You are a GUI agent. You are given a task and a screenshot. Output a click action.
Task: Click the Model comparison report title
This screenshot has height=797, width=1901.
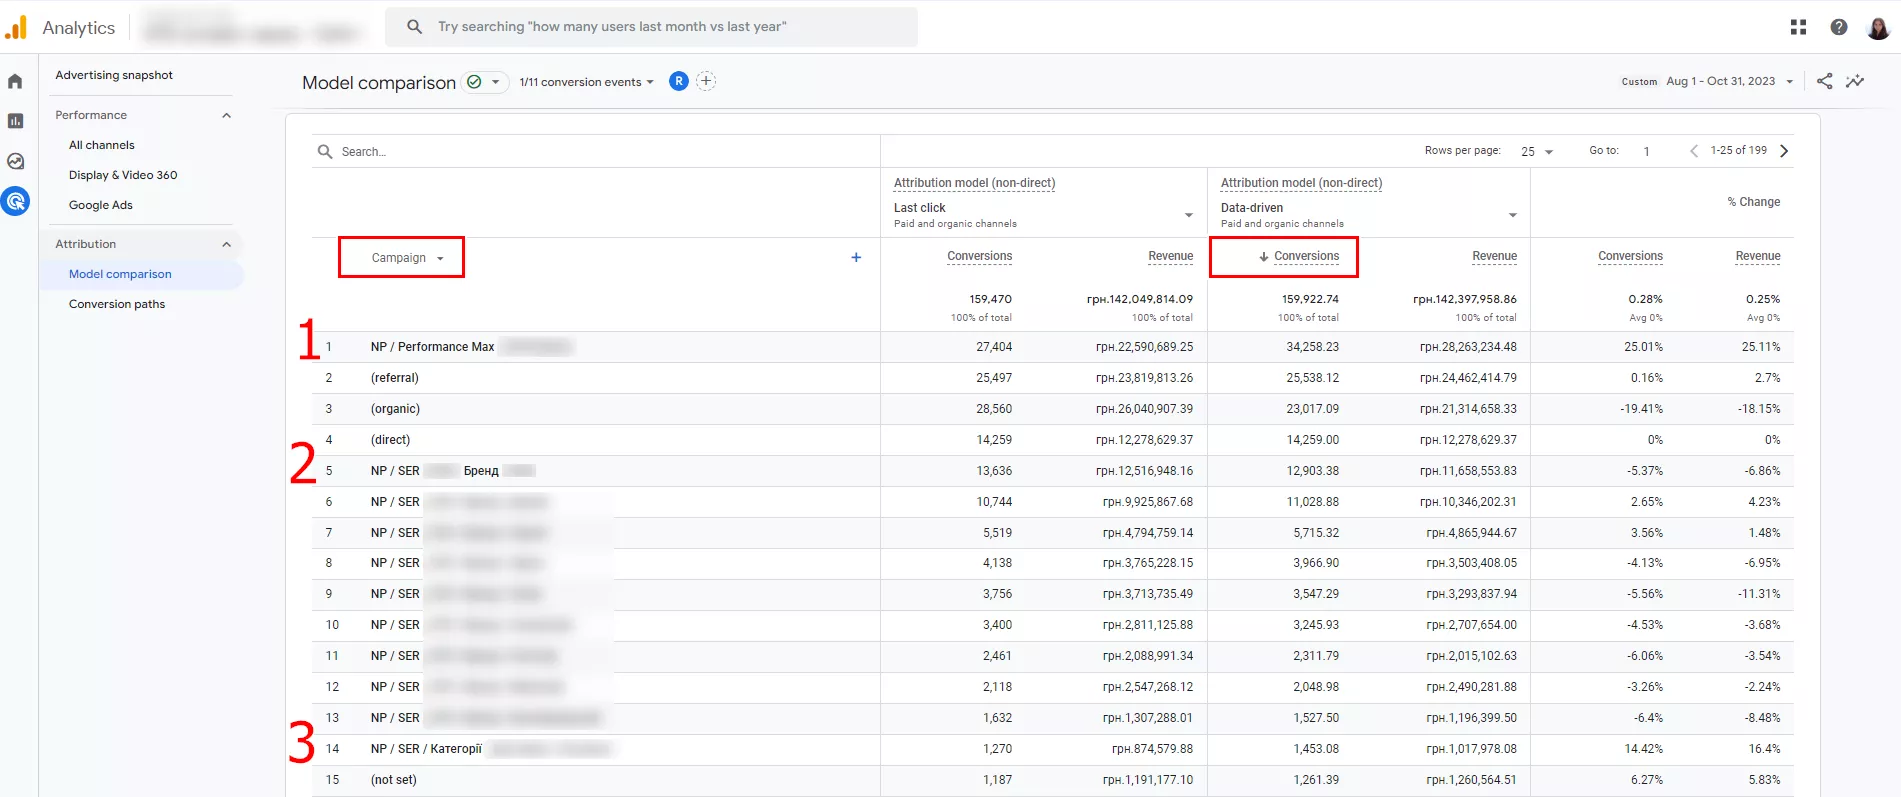coord(379,82)
